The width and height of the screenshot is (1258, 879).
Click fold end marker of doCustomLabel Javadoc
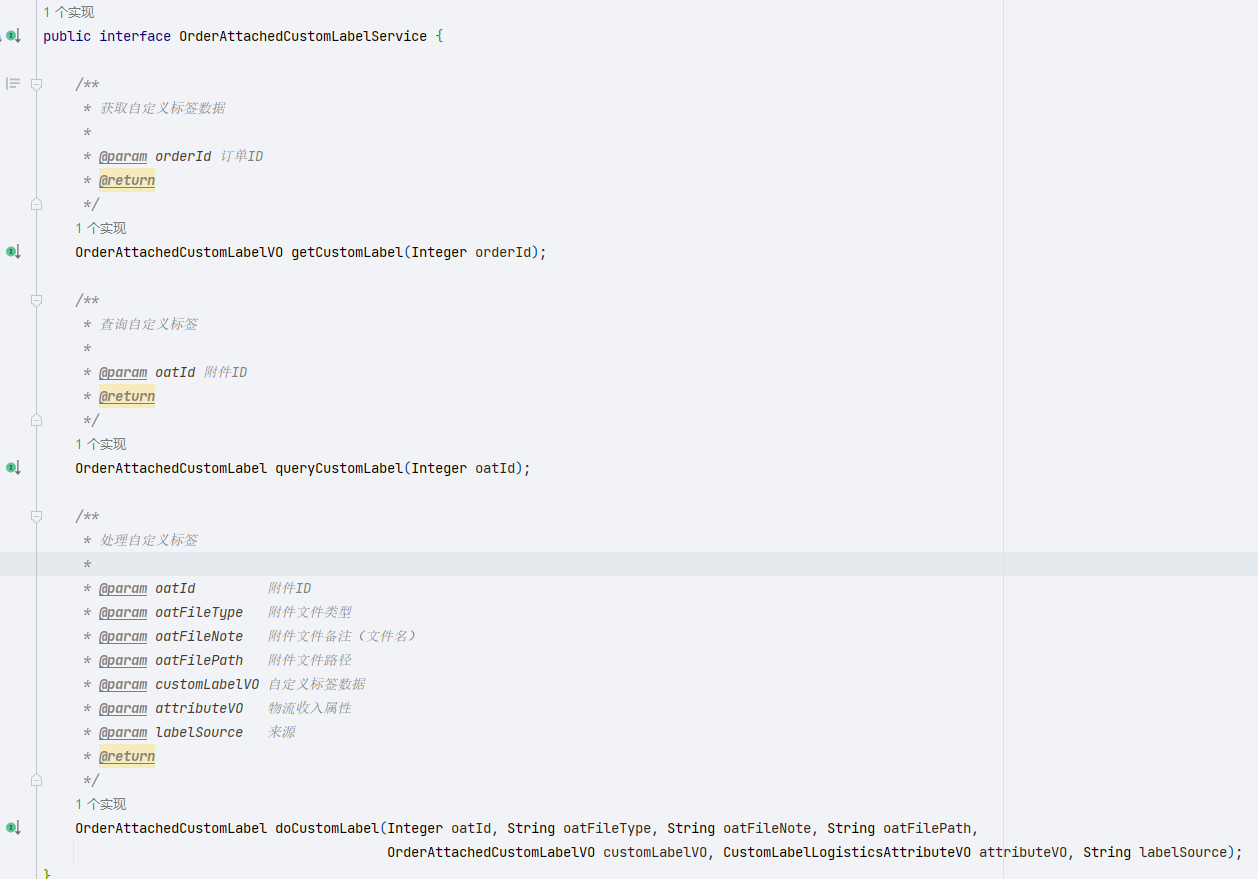[37, 780]
